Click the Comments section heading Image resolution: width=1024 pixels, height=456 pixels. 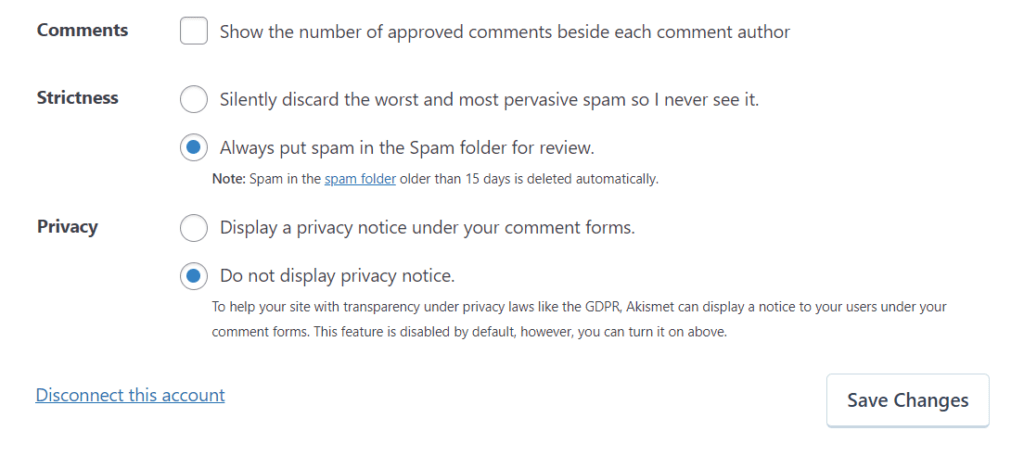click(x=82, y=30)
